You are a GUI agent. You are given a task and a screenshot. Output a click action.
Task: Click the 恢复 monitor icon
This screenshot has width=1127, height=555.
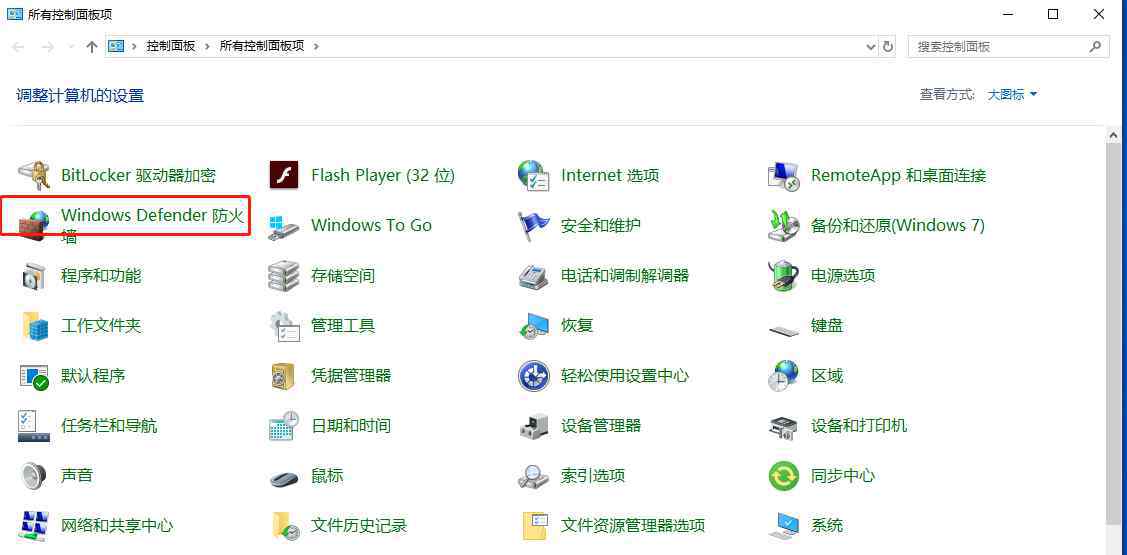pos(533,326)
